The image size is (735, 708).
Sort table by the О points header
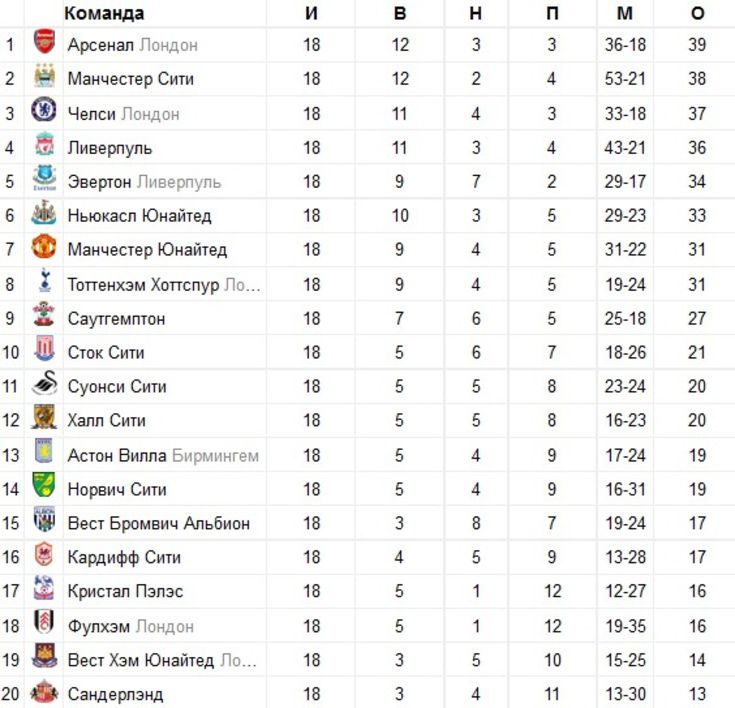698,13
